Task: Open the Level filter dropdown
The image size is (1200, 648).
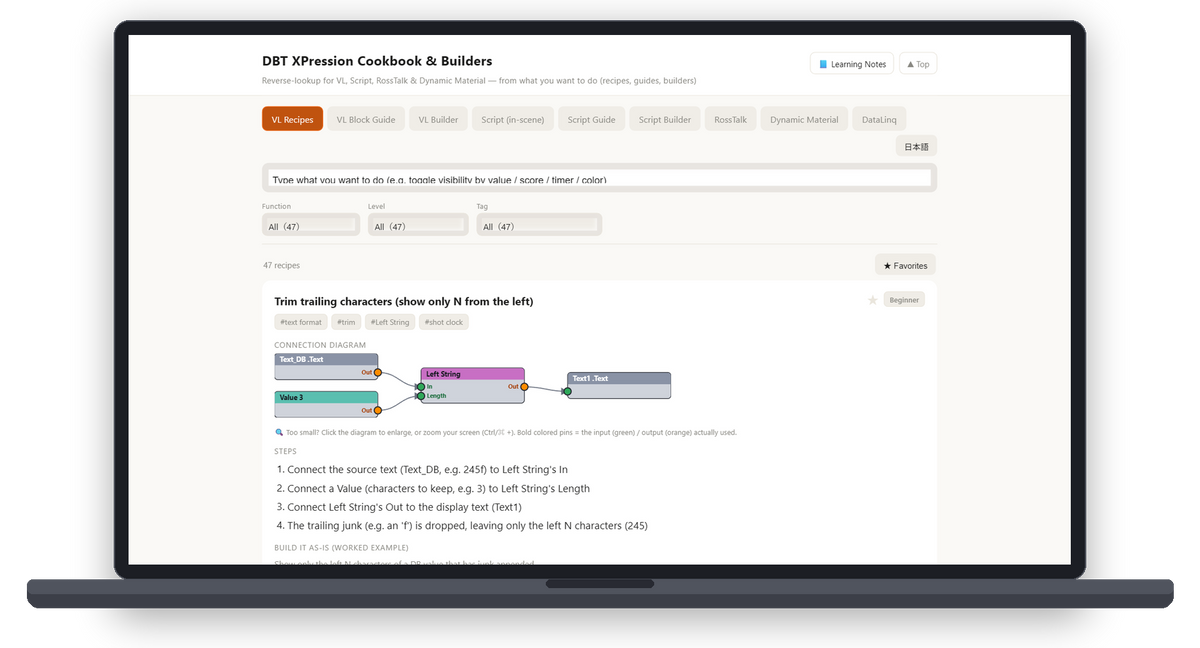Action: 418,225
